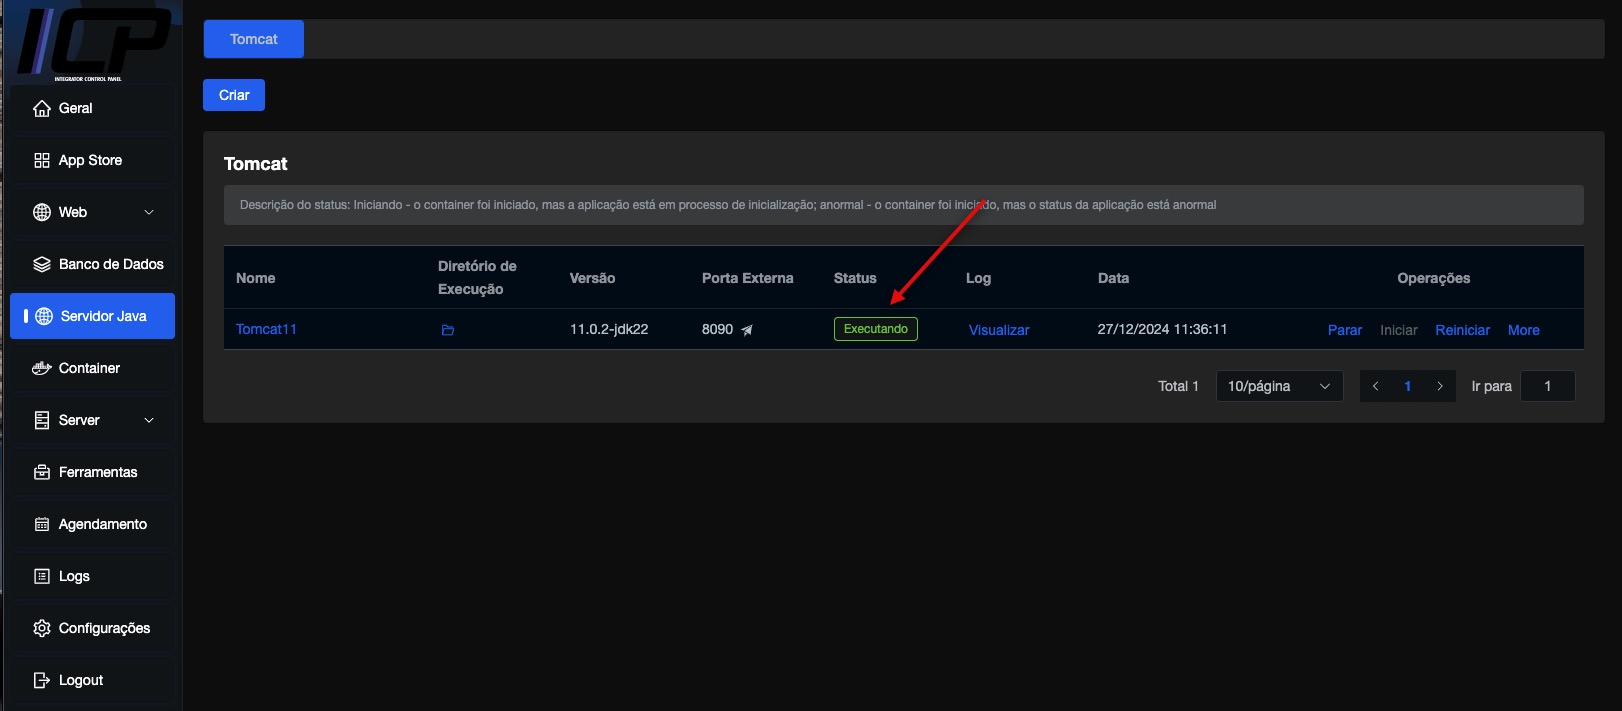Click the Logout exit icon
The width and height of the screenshot is (1622, 711).
pos(42,680)
